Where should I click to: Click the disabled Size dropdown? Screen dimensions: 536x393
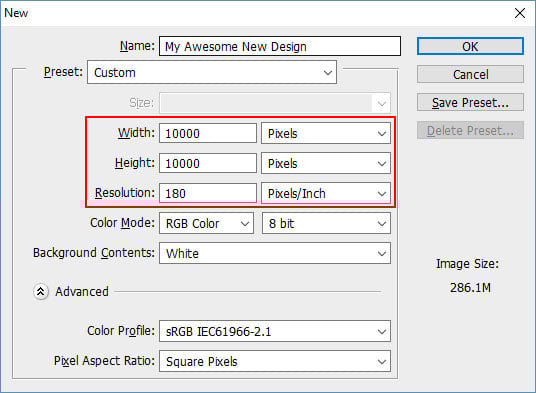coord(275,103)
